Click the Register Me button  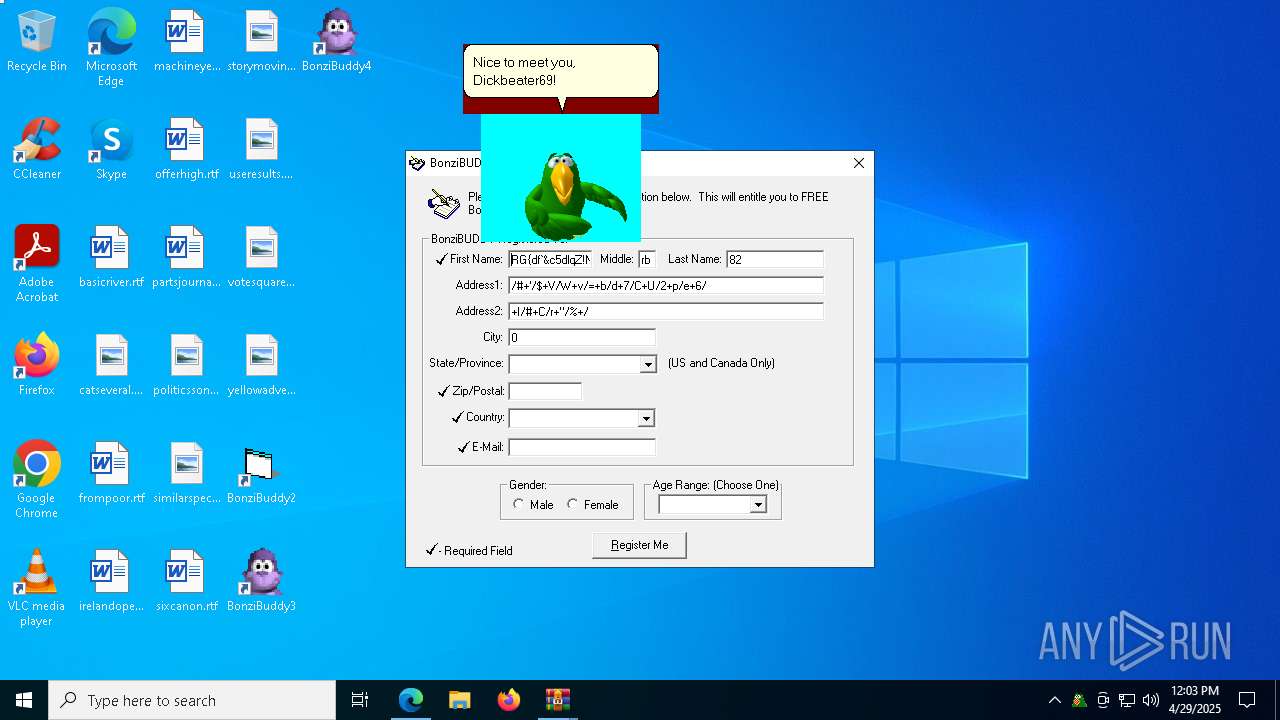click(x=639, y=545)
